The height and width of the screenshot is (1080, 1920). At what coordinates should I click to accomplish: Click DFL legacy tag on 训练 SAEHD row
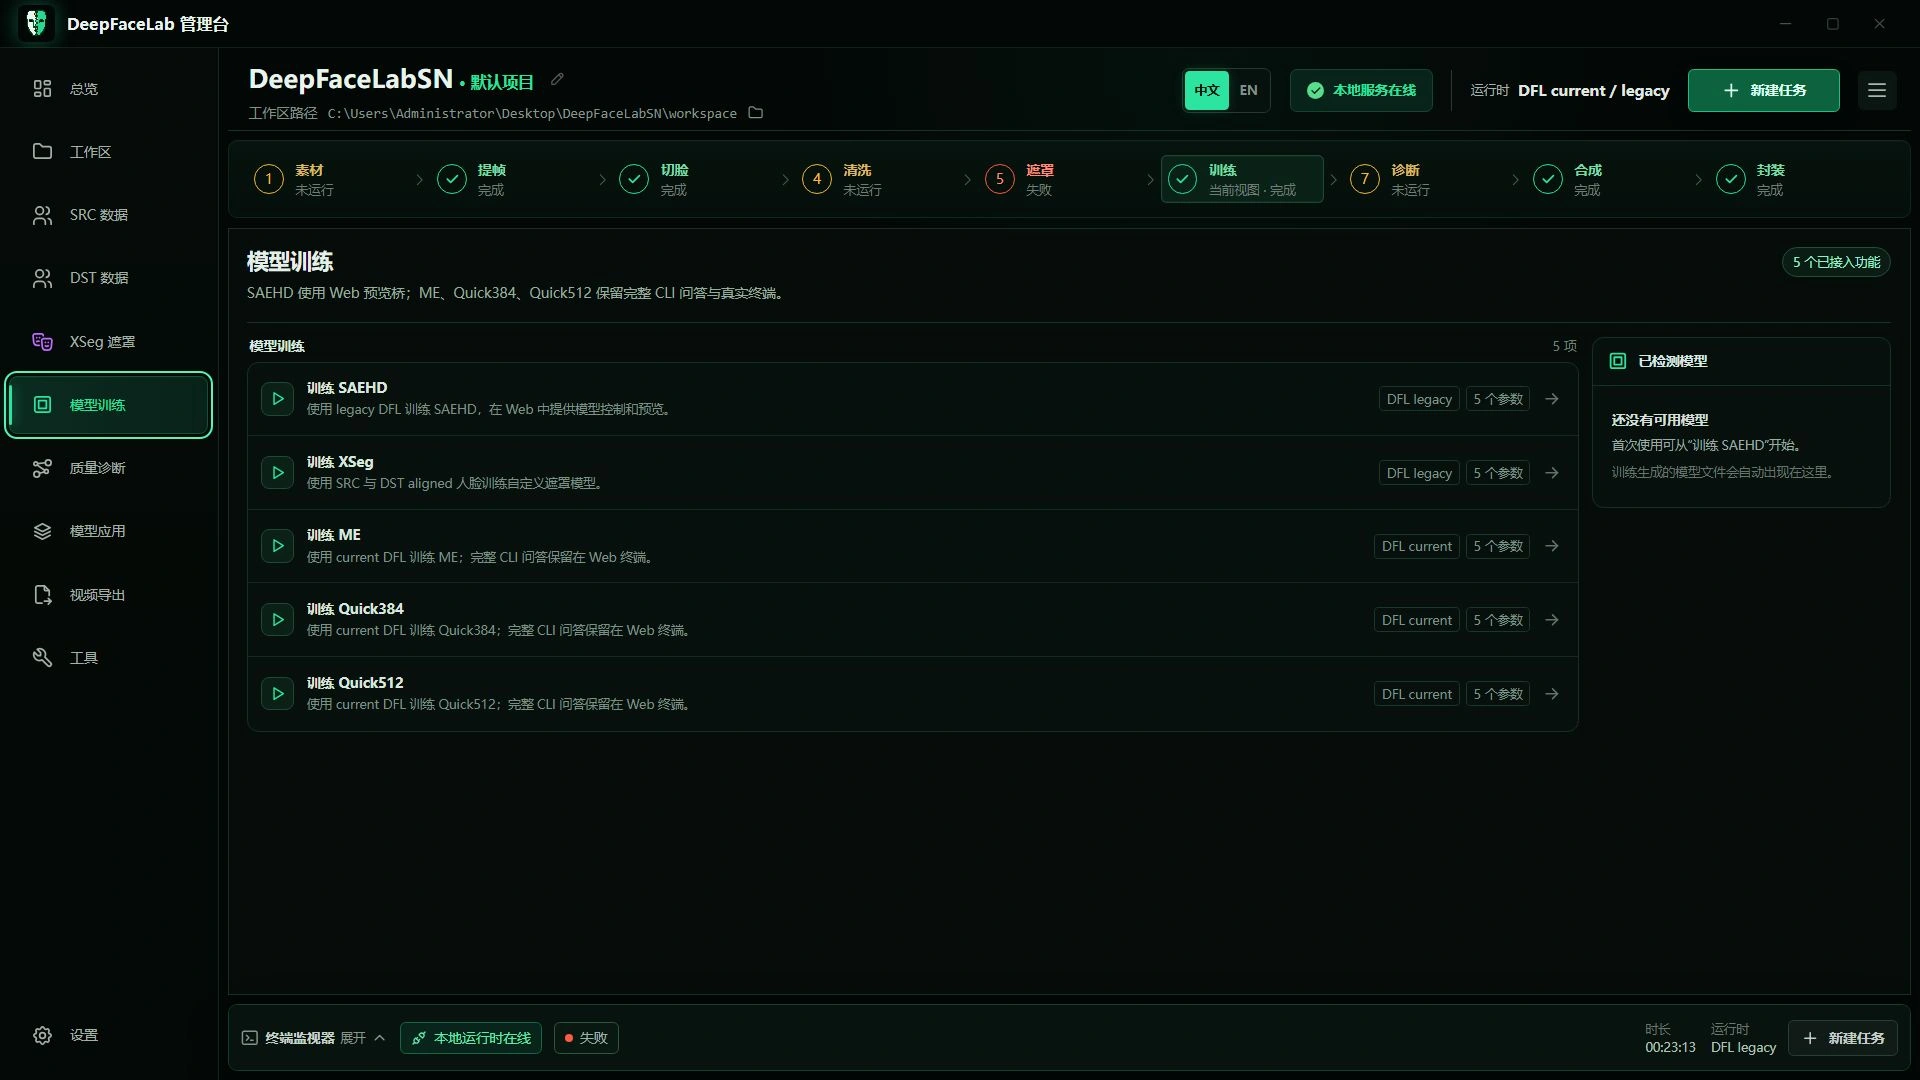click(x=1419, y=399)
